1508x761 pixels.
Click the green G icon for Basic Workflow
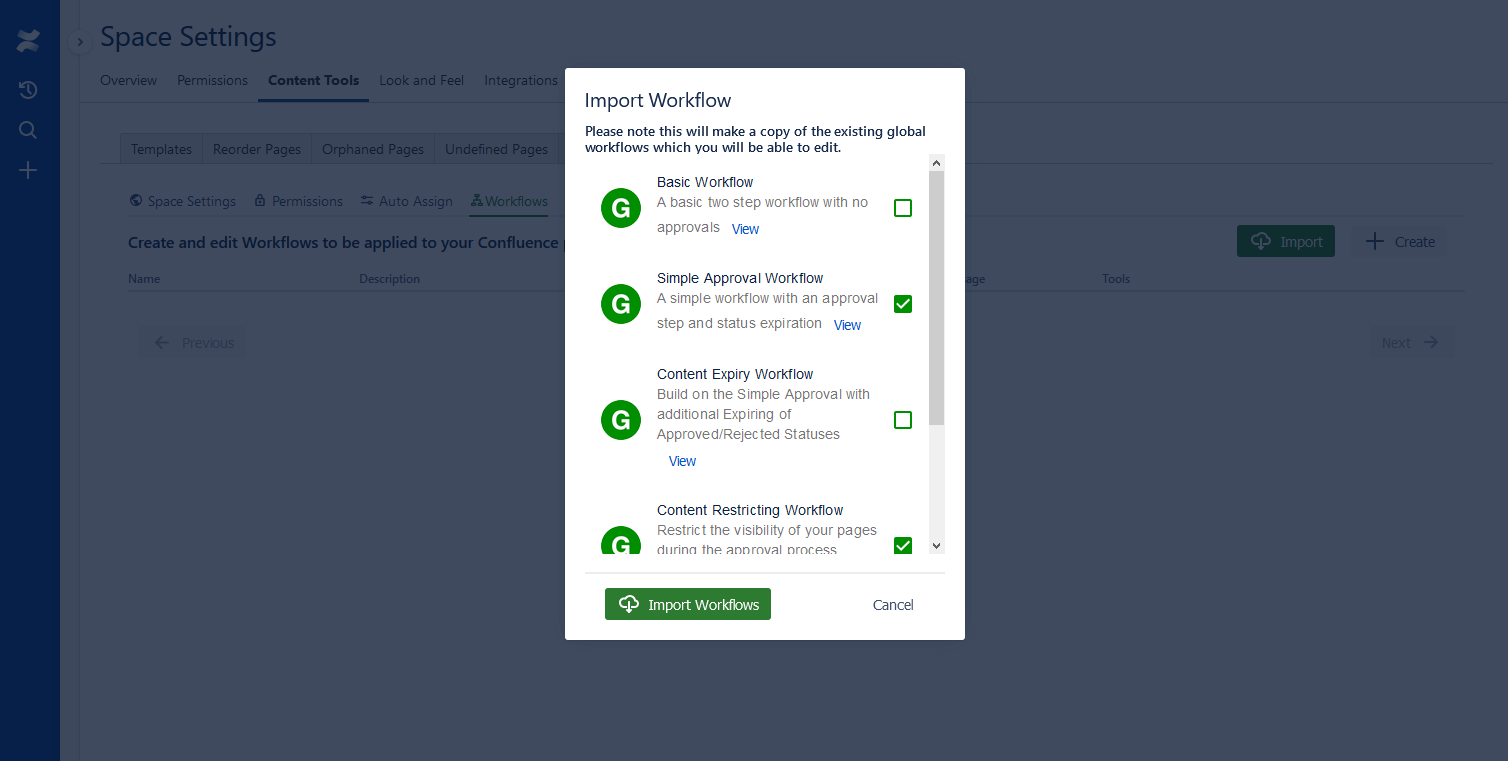tap(620, 208)
